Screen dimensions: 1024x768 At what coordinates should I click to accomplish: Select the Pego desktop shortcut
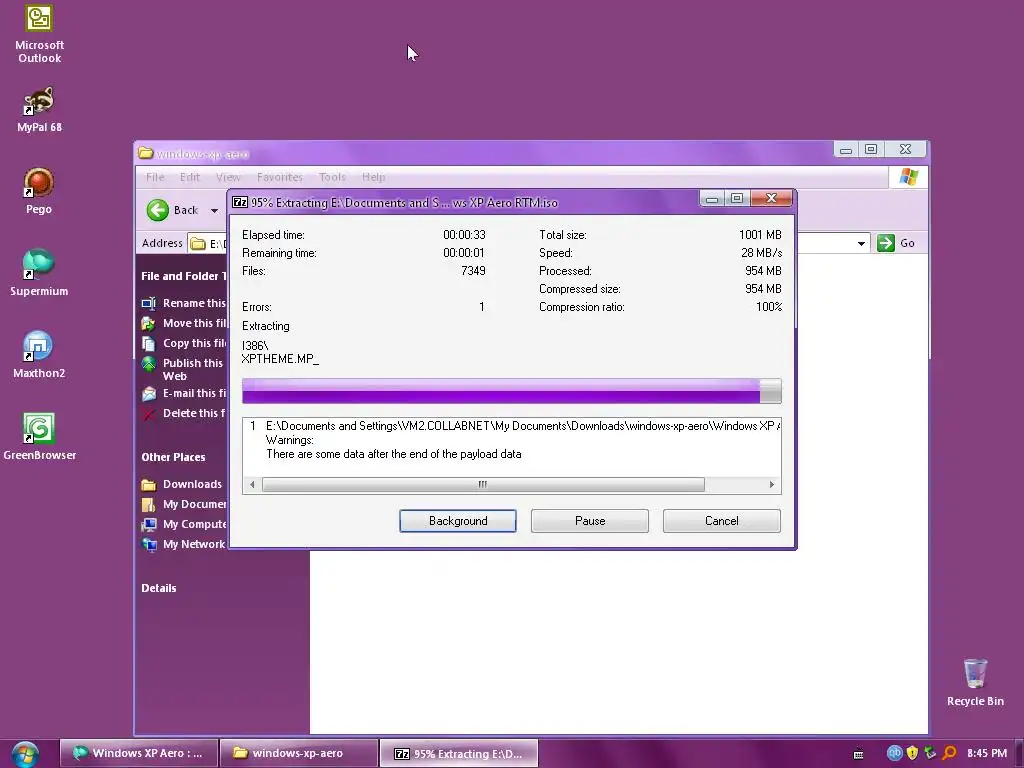39,191
